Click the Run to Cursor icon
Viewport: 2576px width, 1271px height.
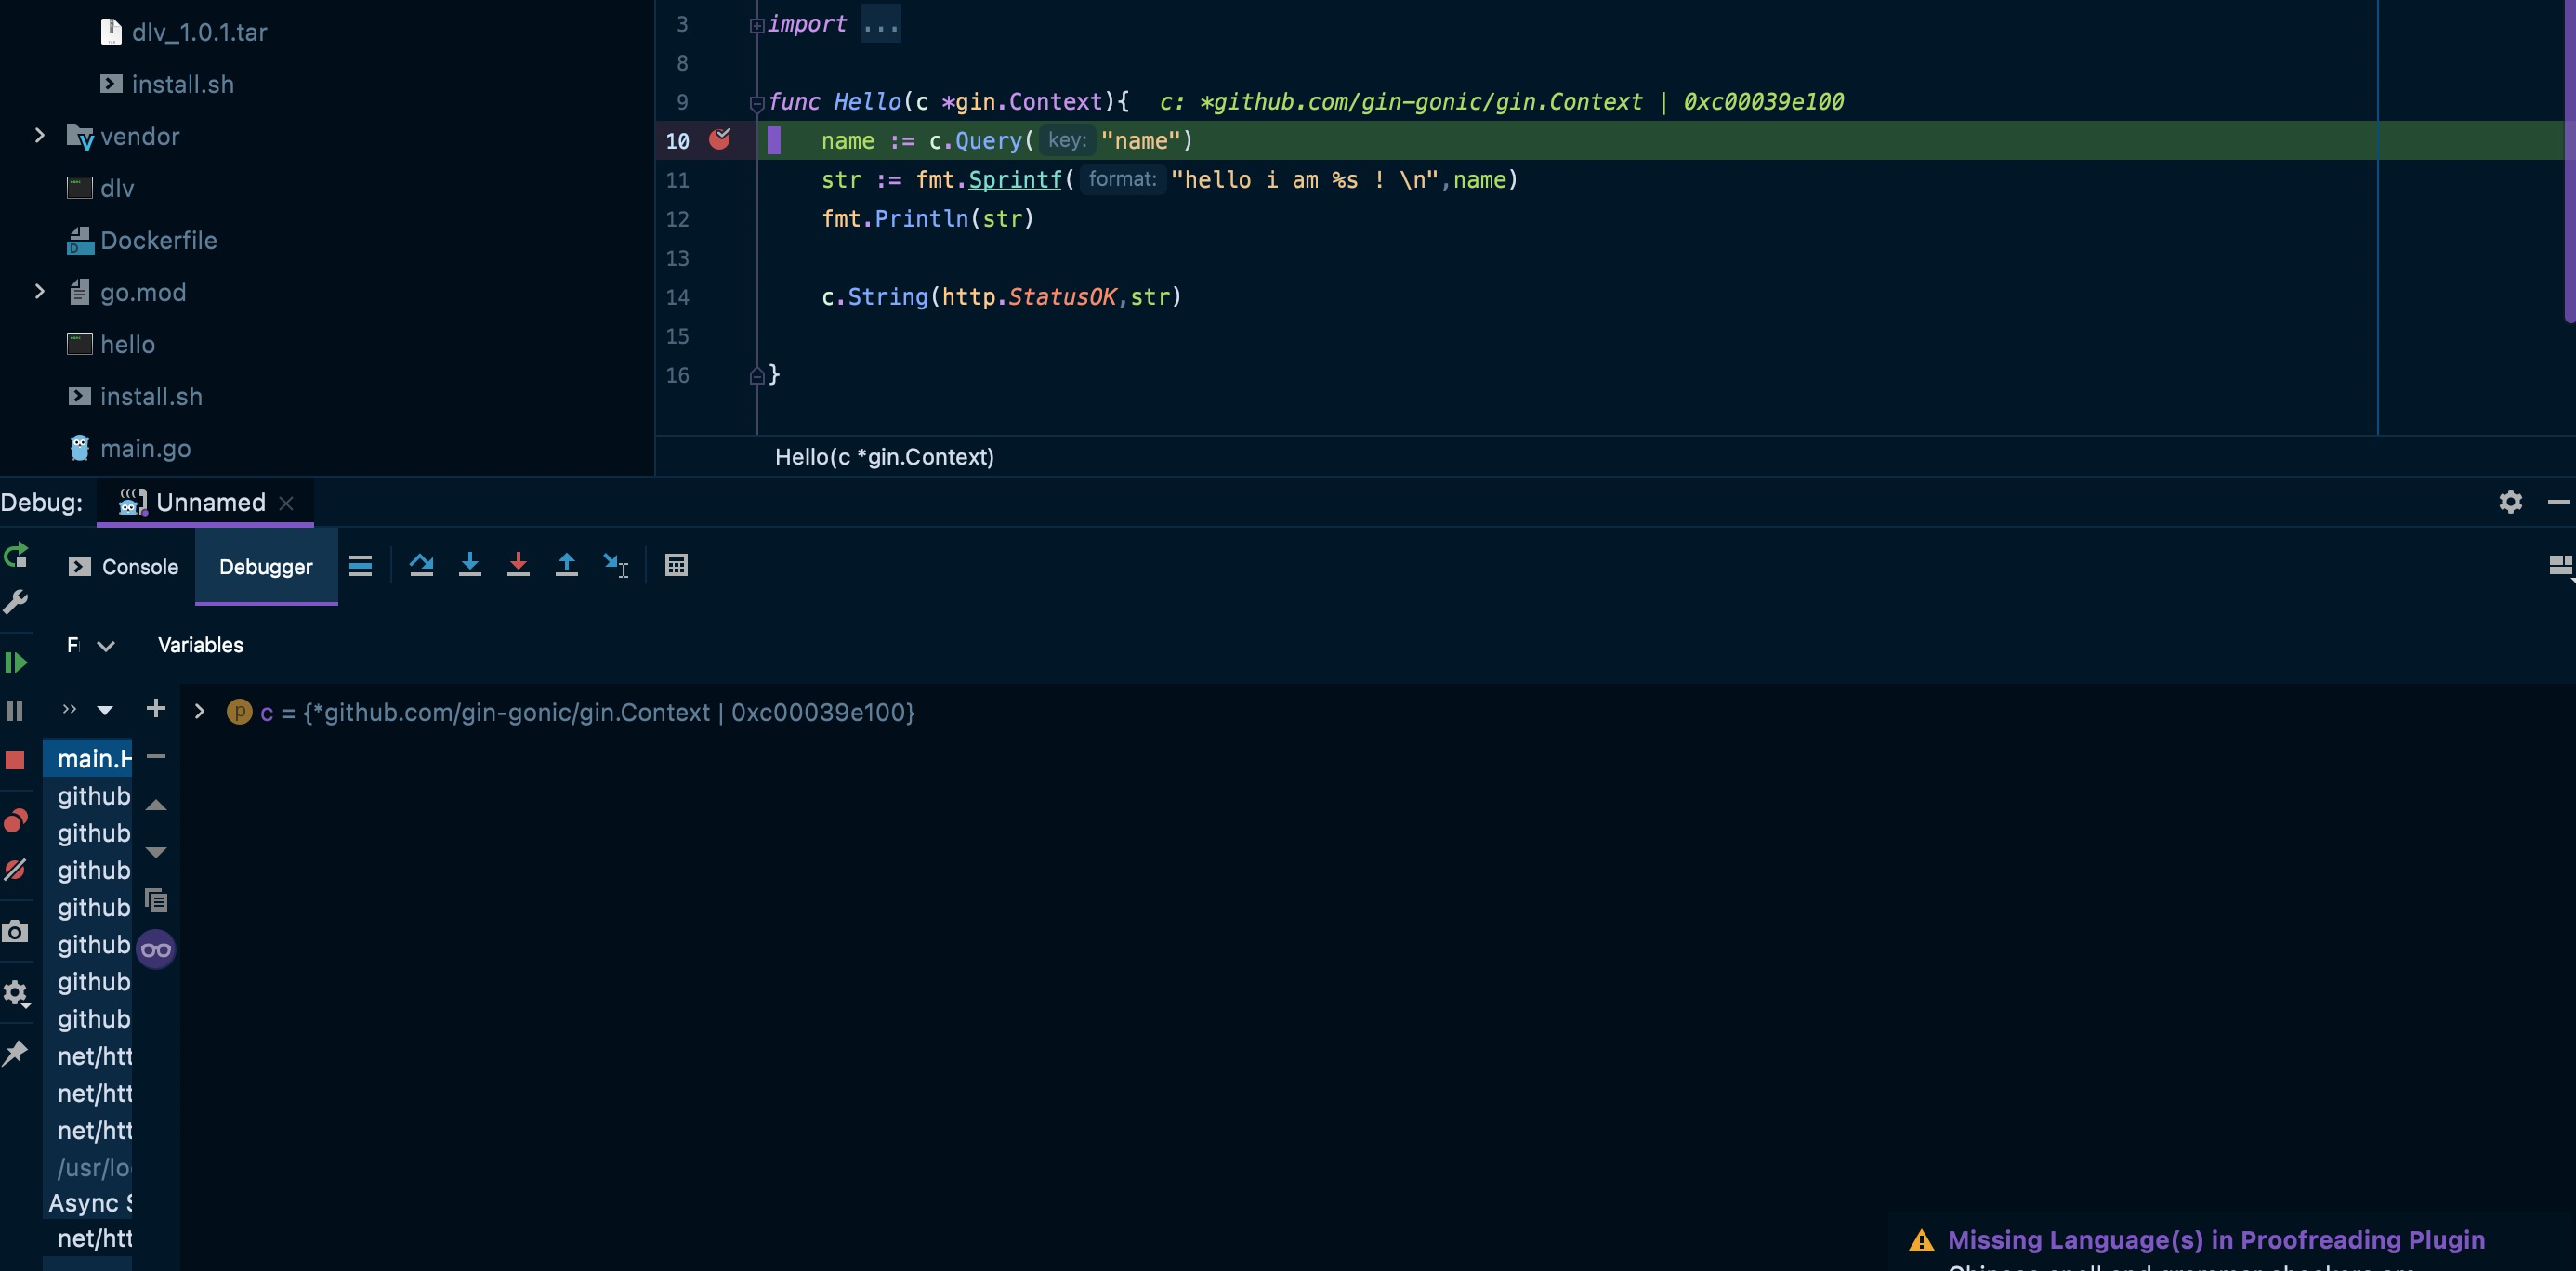615,566
